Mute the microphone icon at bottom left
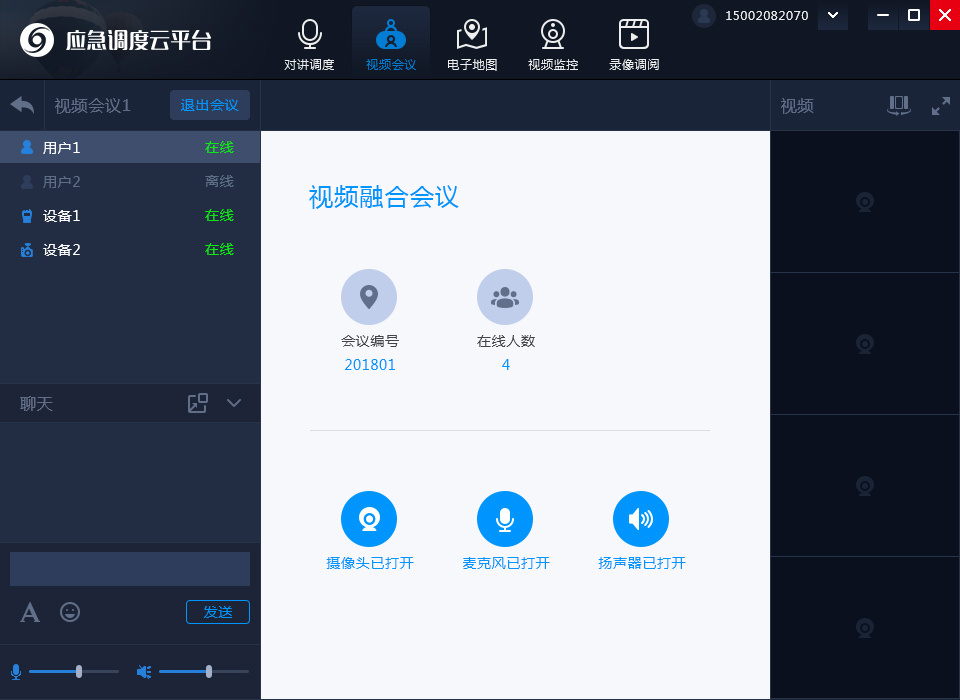 [x=16, y=672]
